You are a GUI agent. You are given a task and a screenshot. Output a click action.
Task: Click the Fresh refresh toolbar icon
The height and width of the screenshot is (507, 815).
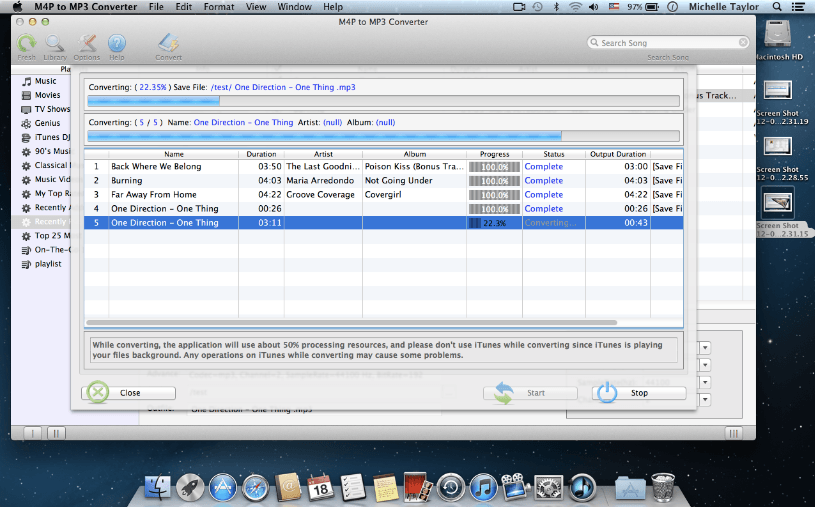click(26, 44)
